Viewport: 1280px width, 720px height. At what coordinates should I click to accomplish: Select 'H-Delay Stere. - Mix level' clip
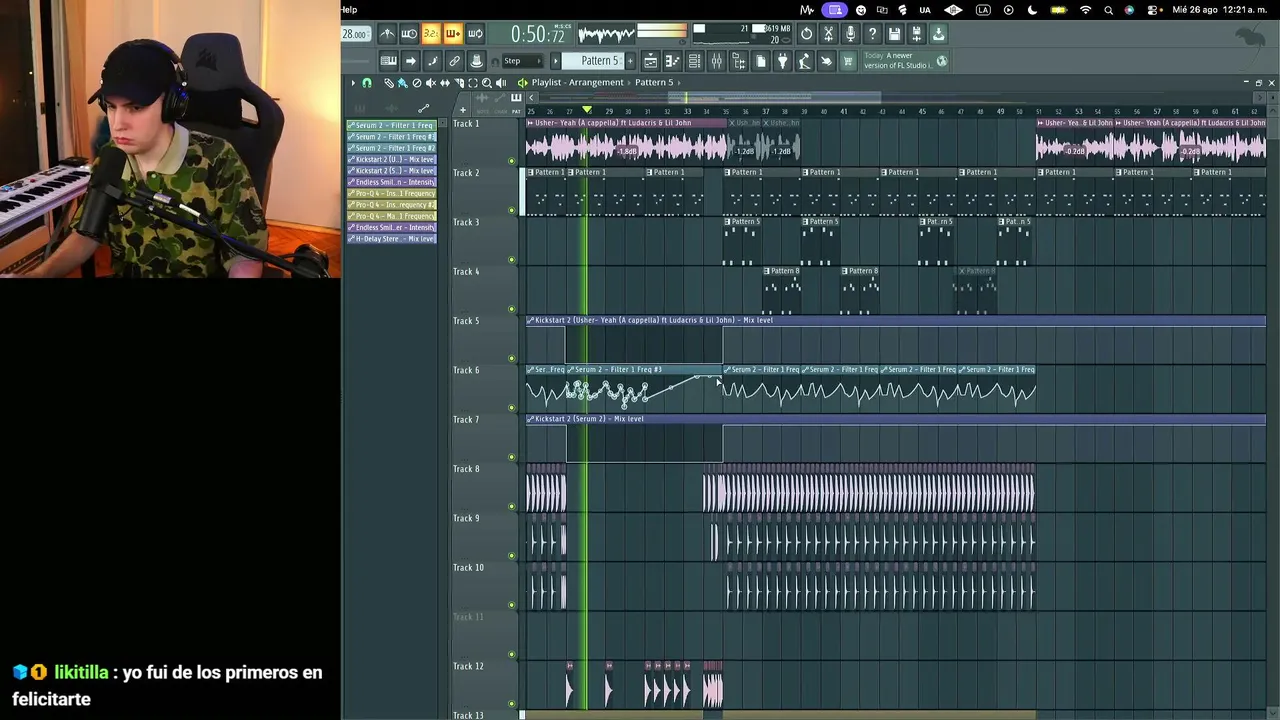coord(392,239)
